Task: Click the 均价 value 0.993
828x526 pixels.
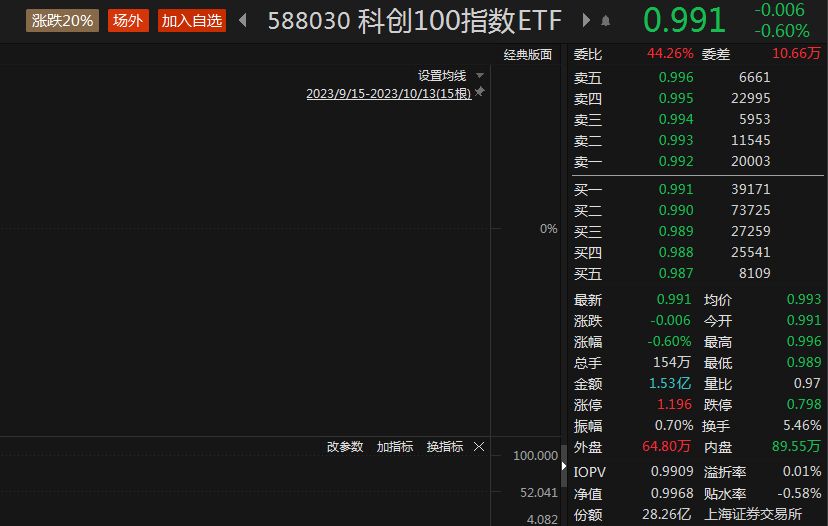Action: pos(804,299)
